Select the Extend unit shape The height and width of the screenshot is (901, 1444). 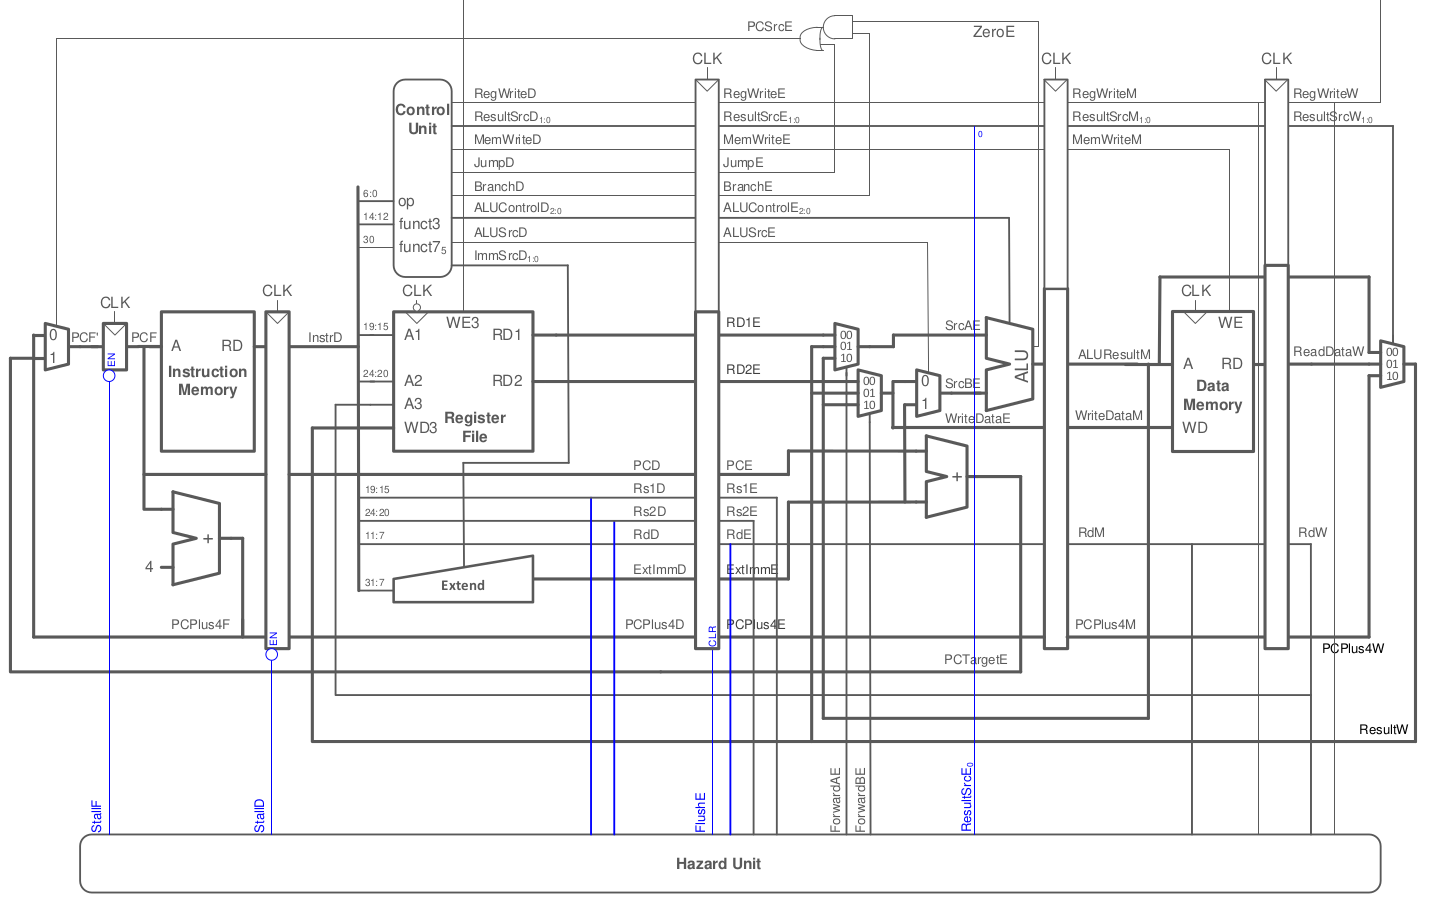point(463,580)
